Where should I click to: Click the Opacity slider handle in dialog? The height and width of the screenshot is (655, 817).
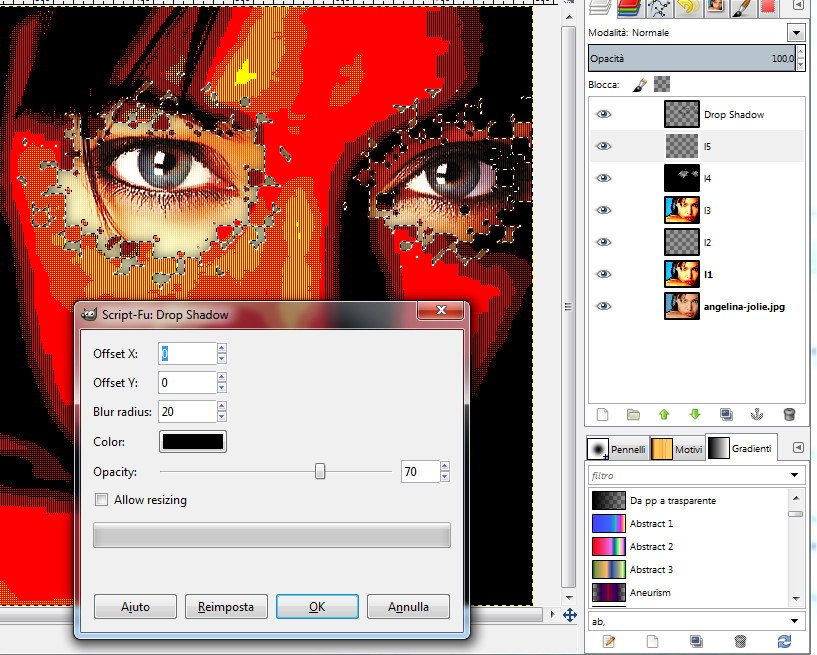click(320, 472)
